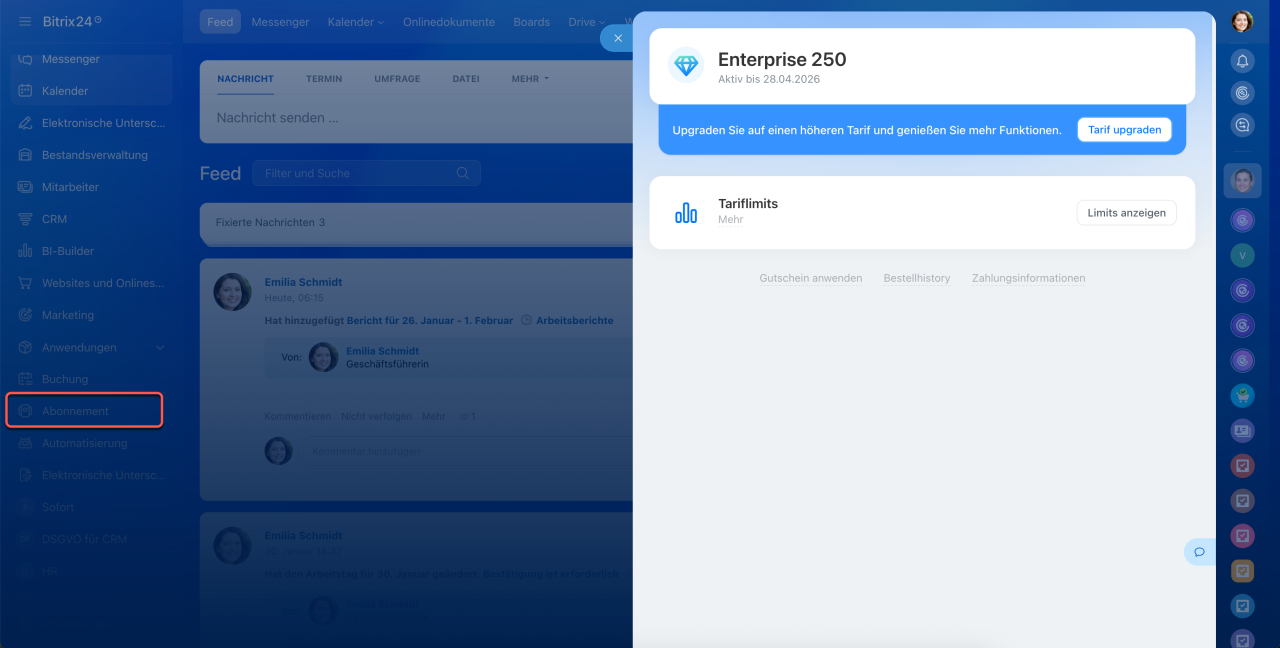Click Kommentieren under the feed post

pos(298,416)
